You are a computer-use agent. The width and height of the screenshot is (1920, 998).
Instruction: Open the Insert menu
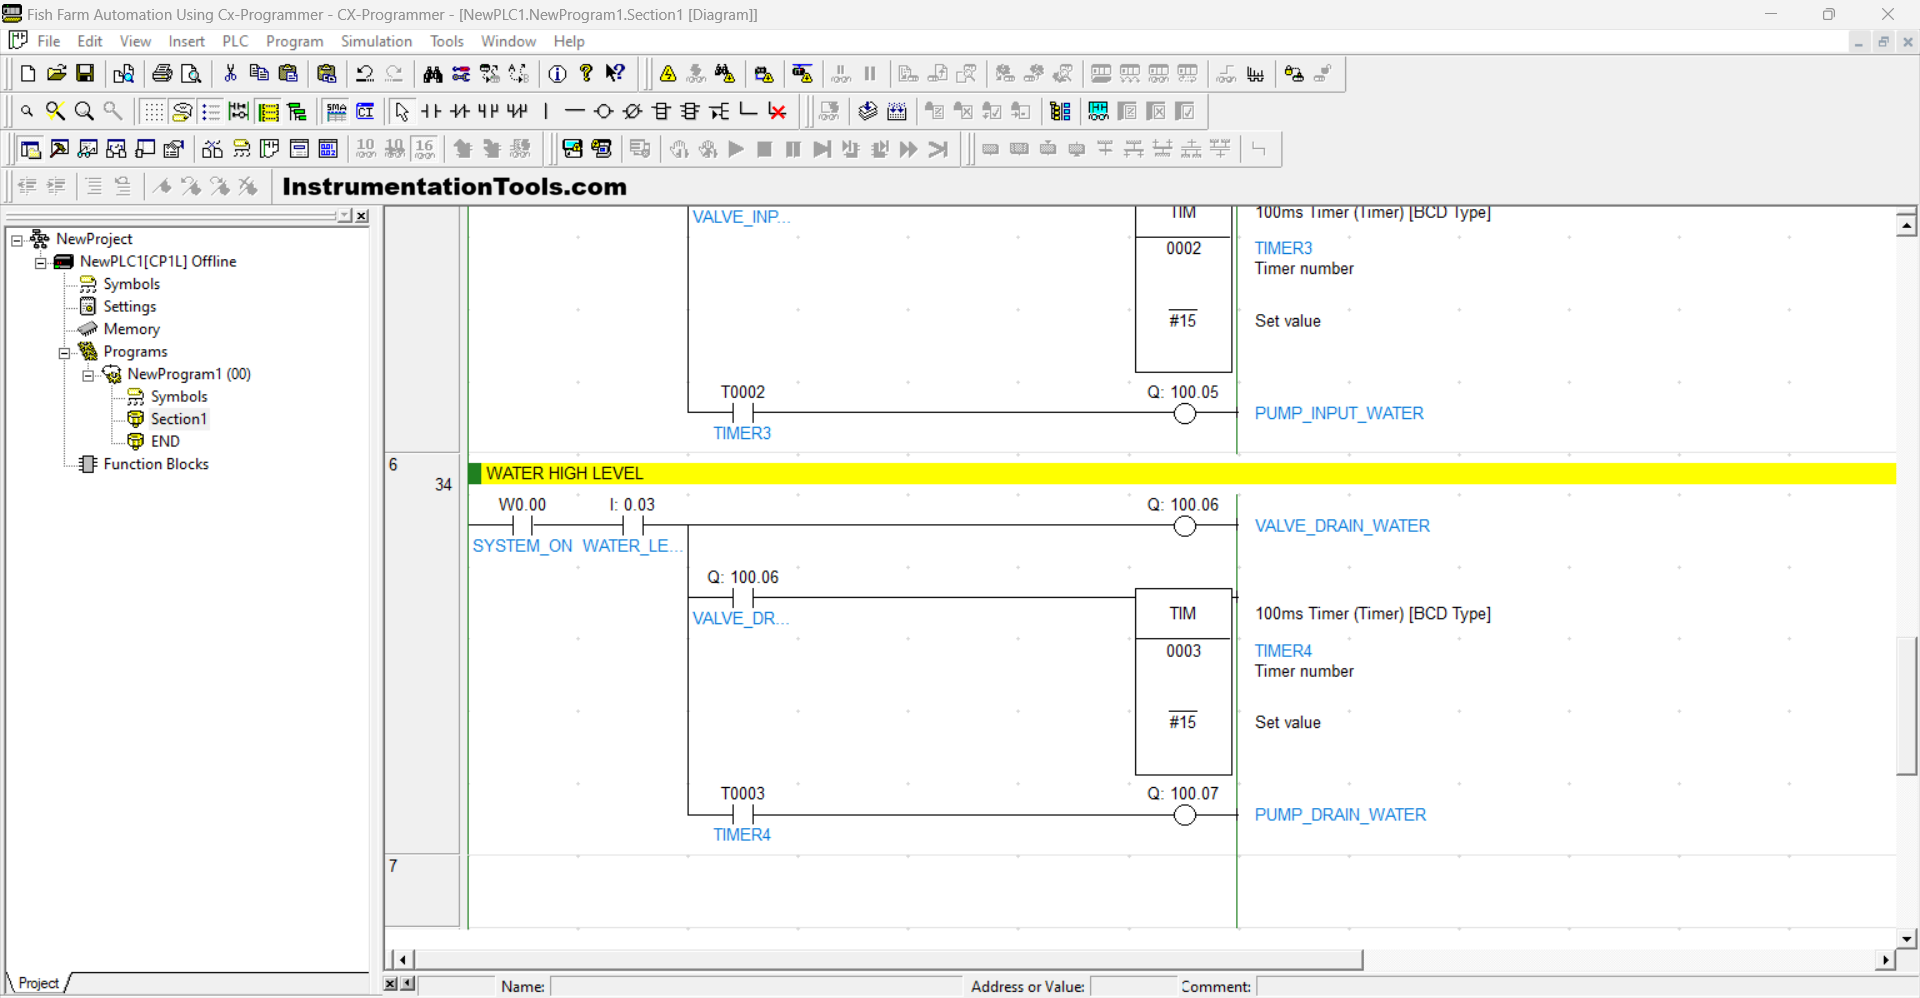(x=186, y=41)
